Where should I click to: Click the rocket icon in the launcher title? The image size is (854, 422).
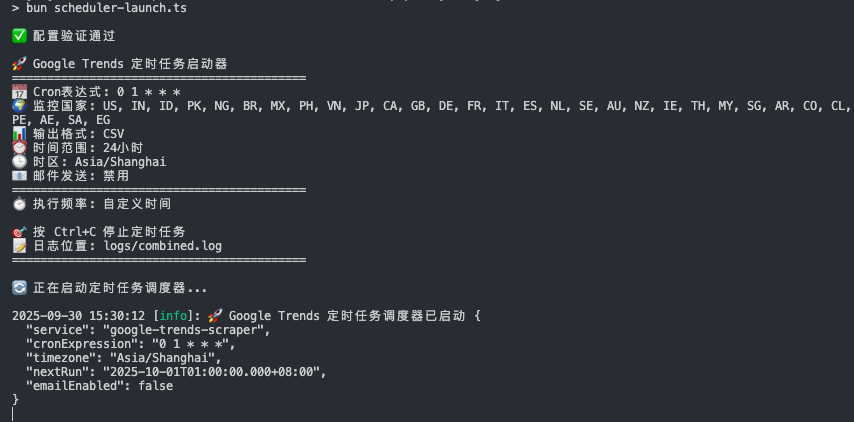(19, 64)
